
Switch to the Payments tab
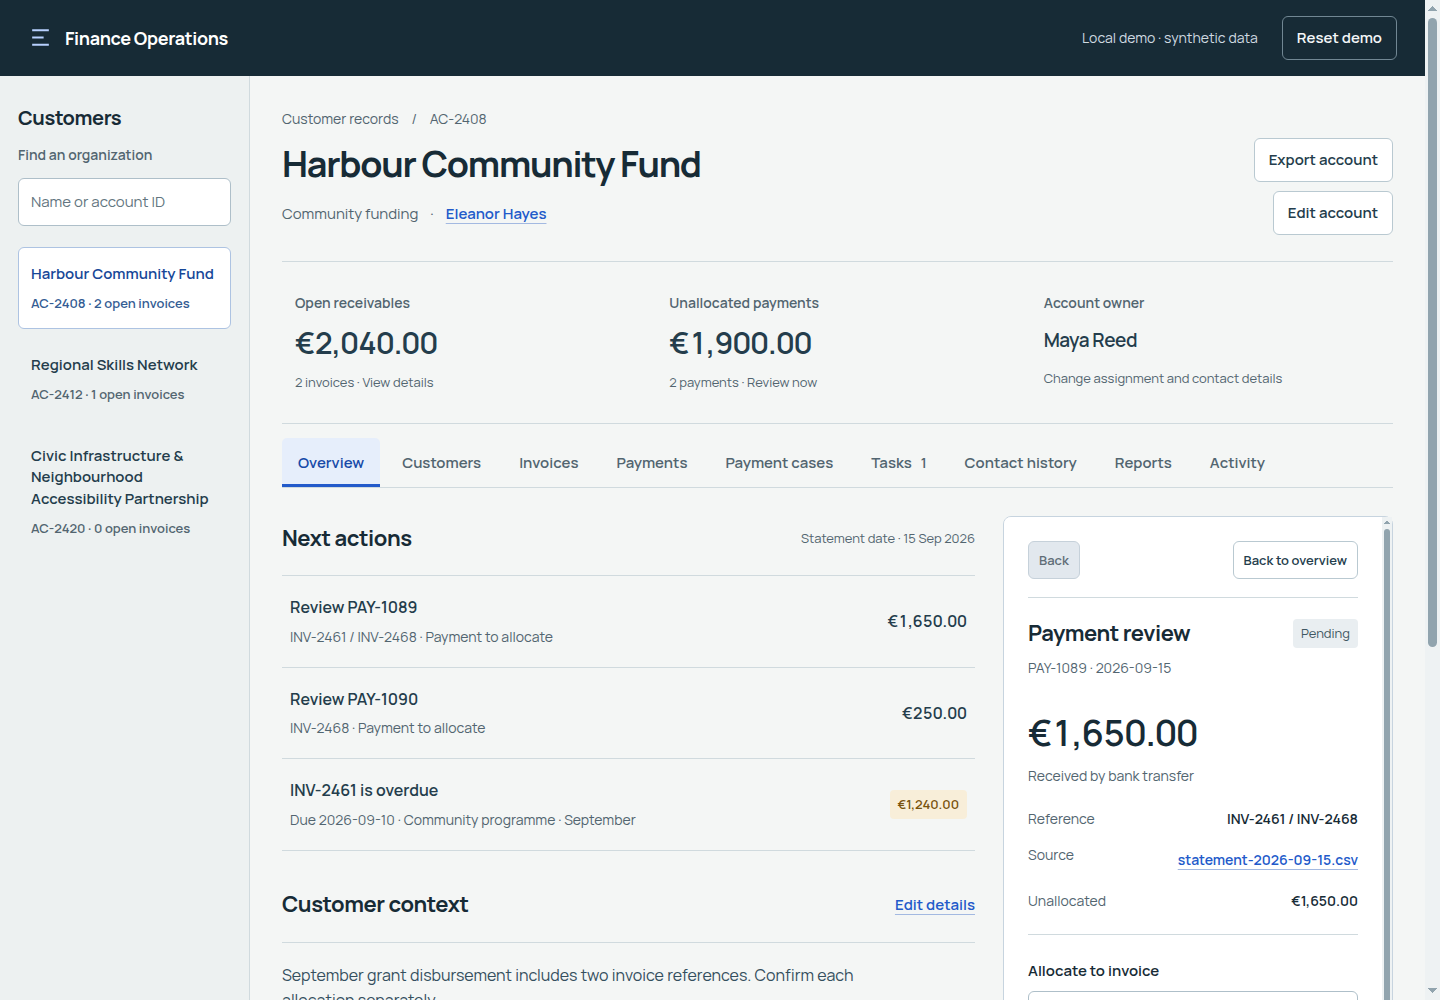(x=652, y=463)
